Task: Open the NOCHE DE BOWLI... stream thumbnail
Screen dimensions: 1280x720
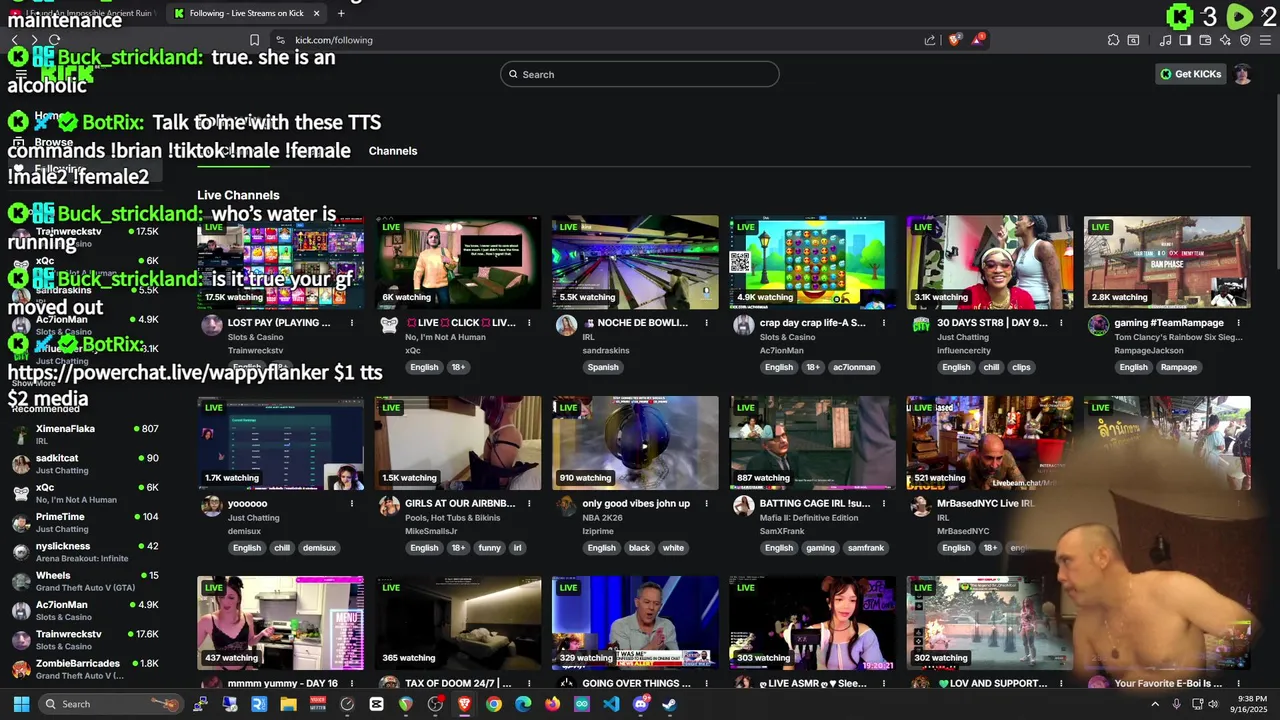Action: (635, 262)
